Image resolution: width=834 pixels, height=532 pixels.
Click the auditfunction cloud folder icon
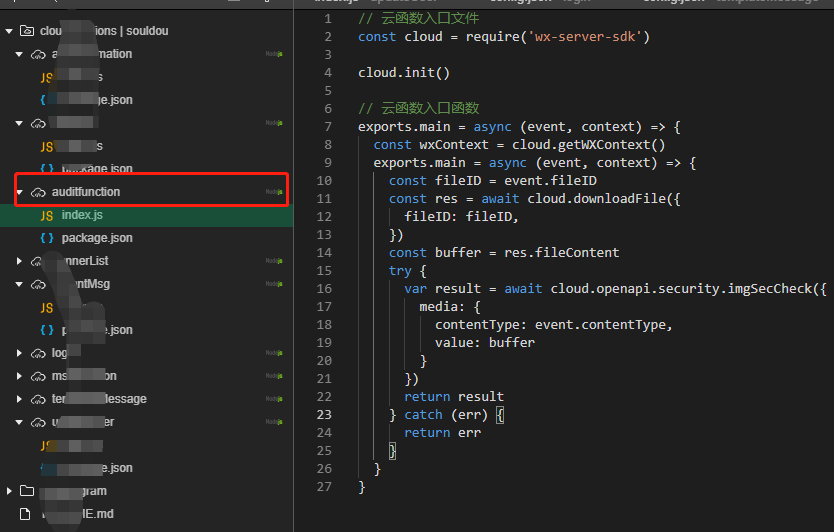tap(39, 192)
